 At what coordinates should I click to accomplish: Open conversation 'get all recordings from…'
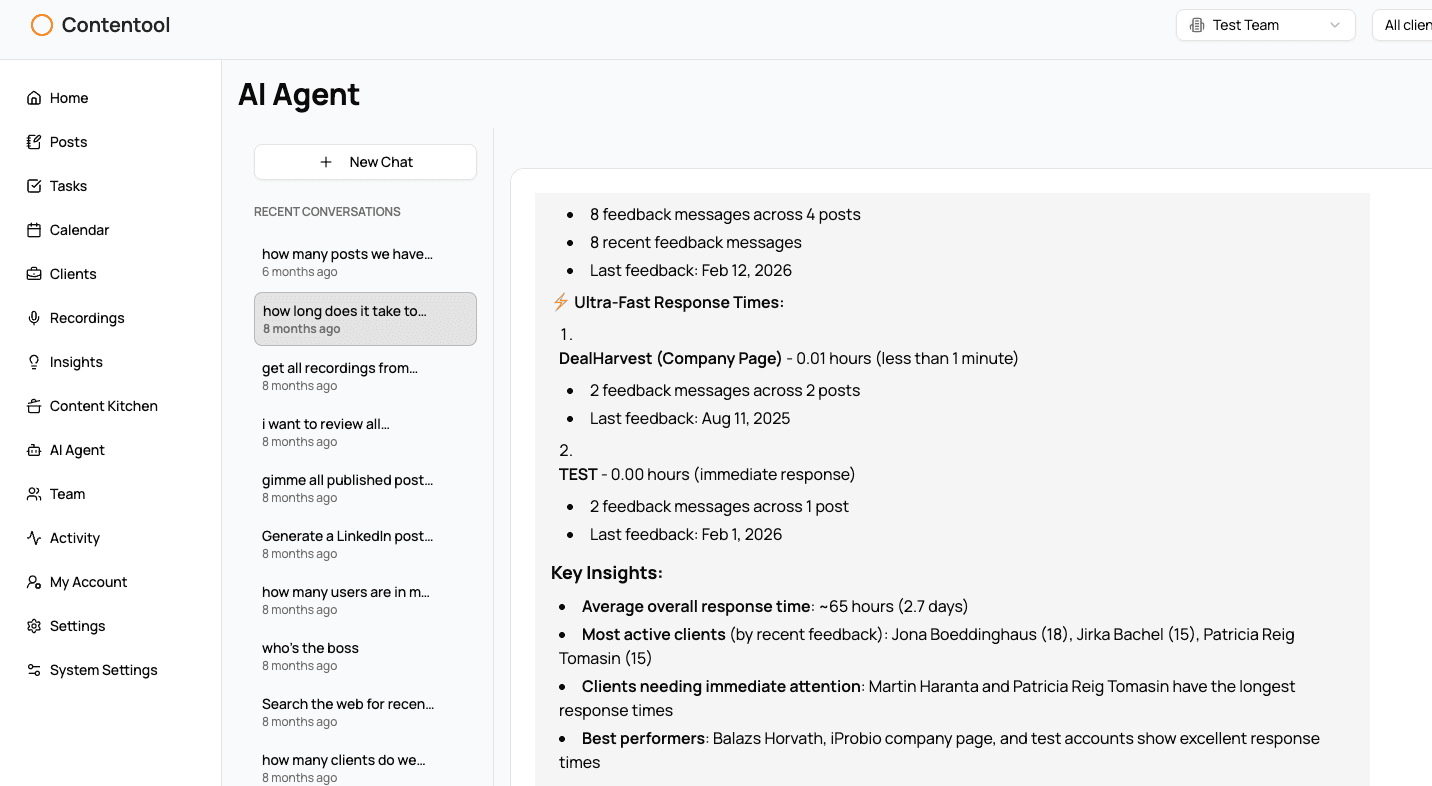tap(365, 376)
